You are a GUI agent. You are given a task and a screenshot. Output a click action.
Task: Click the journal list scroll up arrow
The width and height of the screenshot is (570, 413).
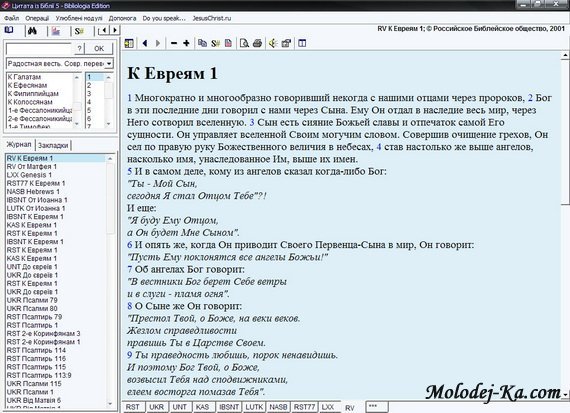(x=110, y=159)
